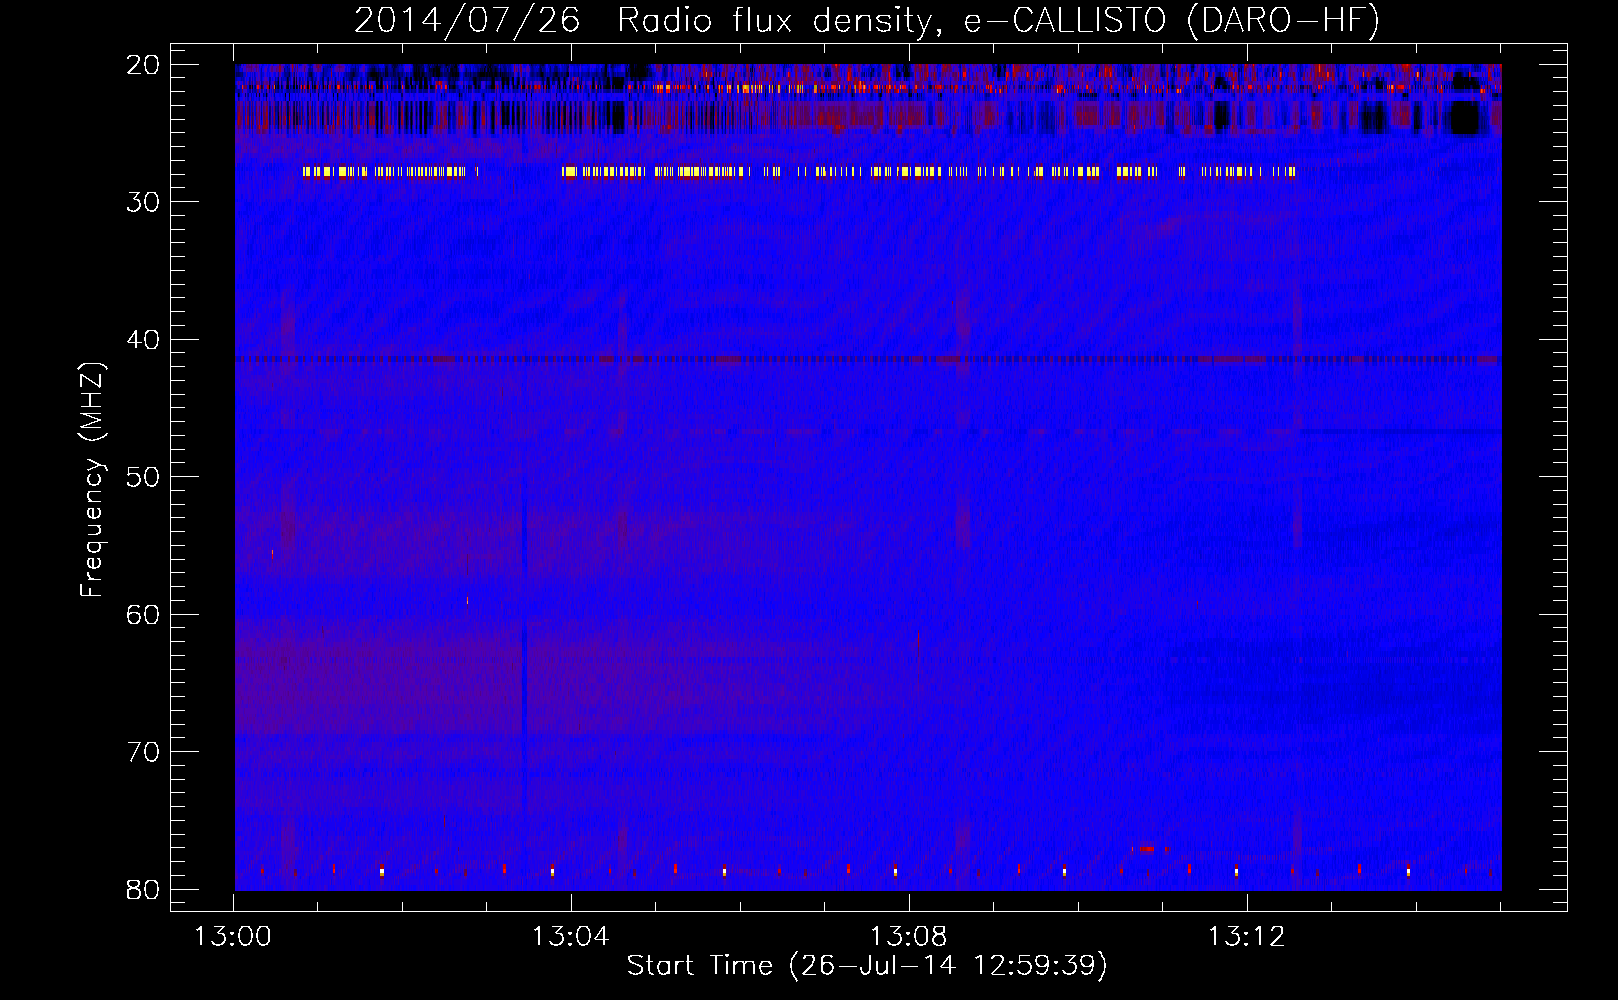This screenshot has width=1618, height=1000.
Task: Click the 13:04 time axis label
Action: coord(571,937)
